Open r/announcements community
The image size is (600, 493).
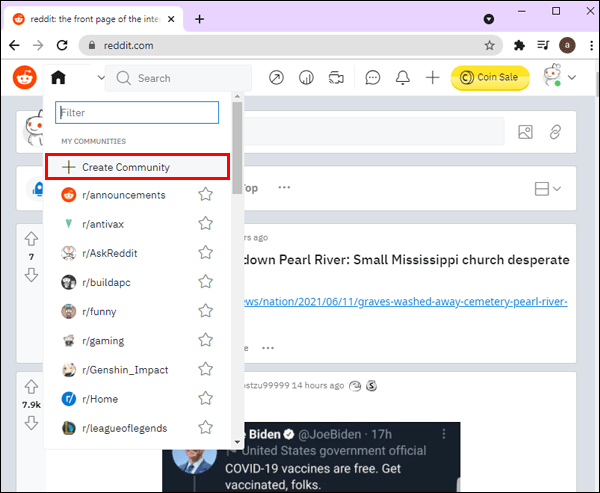tap(124, 195)
